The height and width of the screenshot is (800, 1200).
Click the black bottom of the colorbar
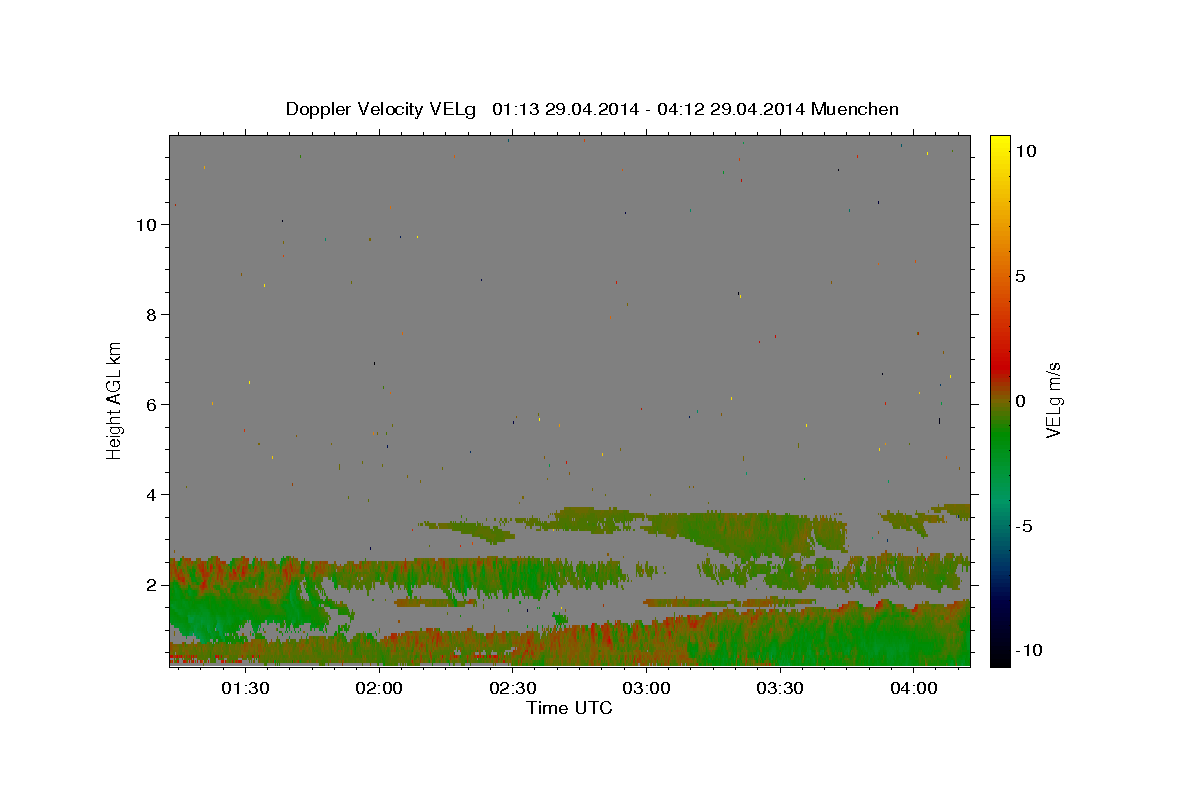pos(999,659)
